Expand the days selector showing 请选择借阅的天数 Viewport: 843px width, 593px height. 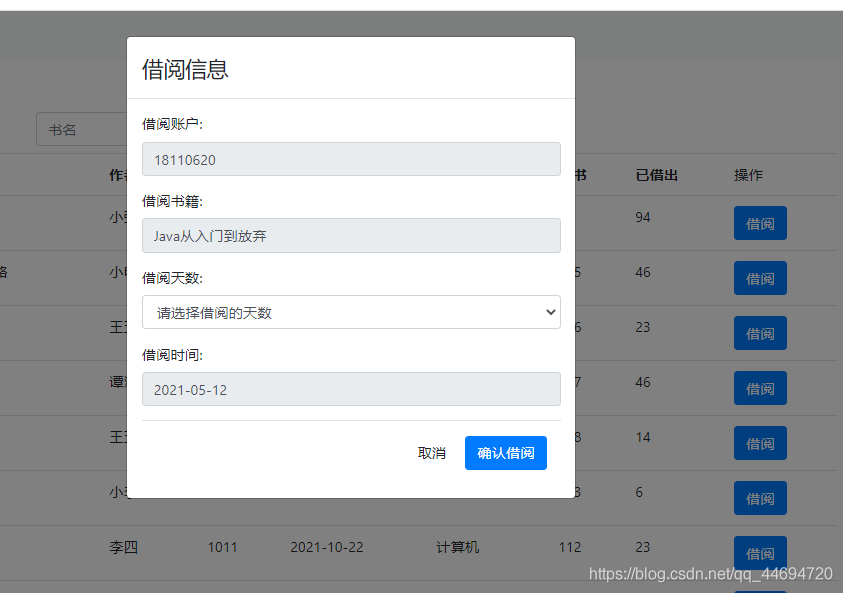pos(351,312)
